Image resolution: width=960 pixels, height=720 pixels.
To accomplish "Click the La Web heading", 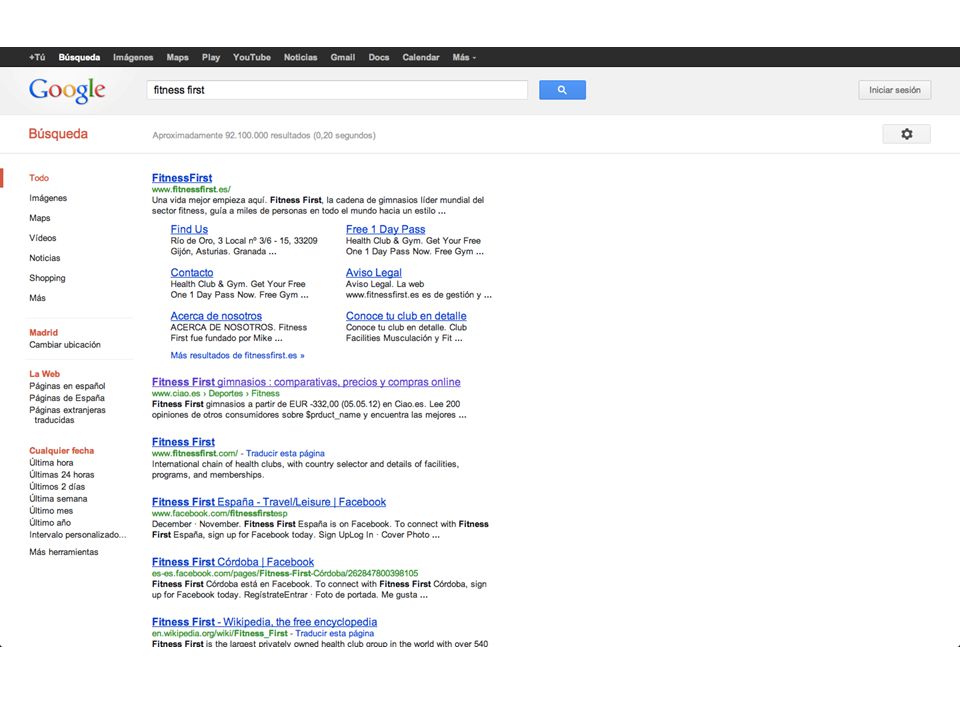I will (x=45, y=374).
